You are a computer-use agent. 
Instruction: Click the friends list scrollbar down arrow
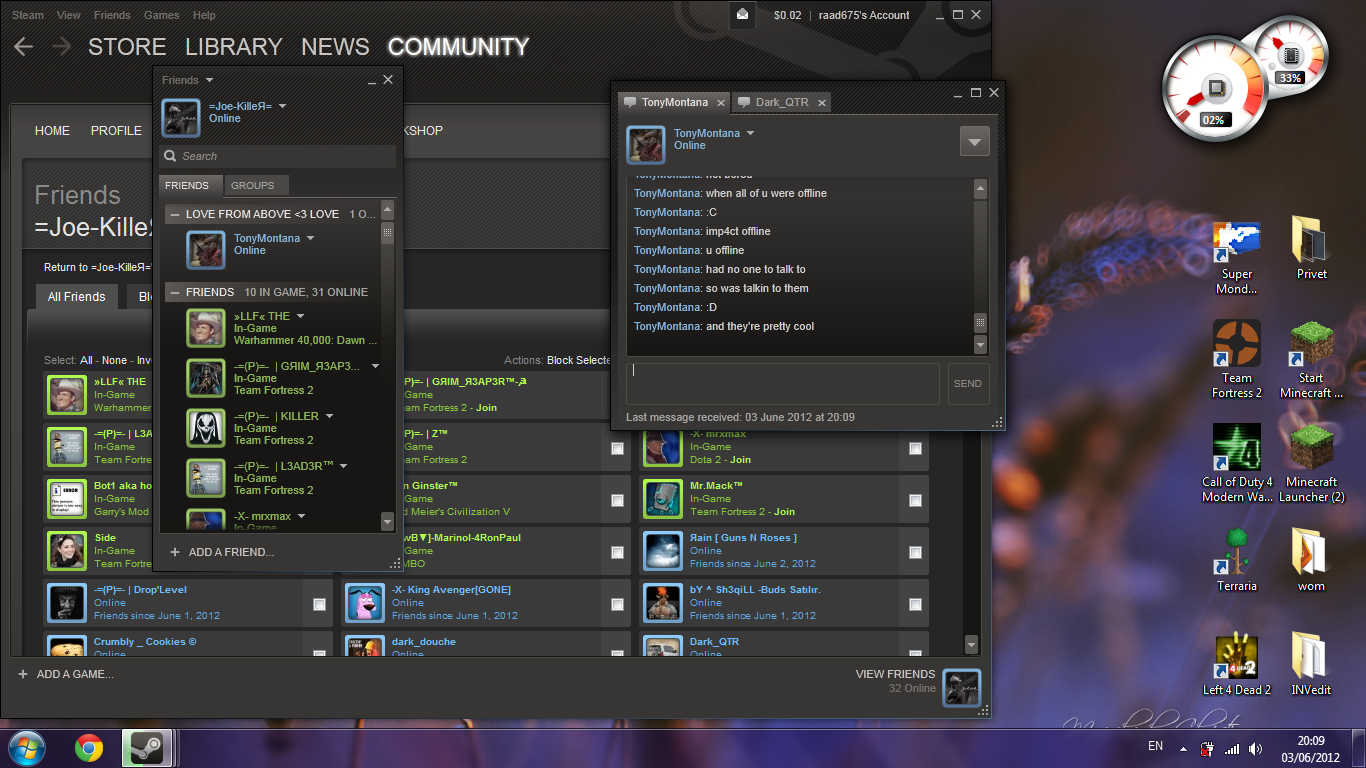[388, 521]
